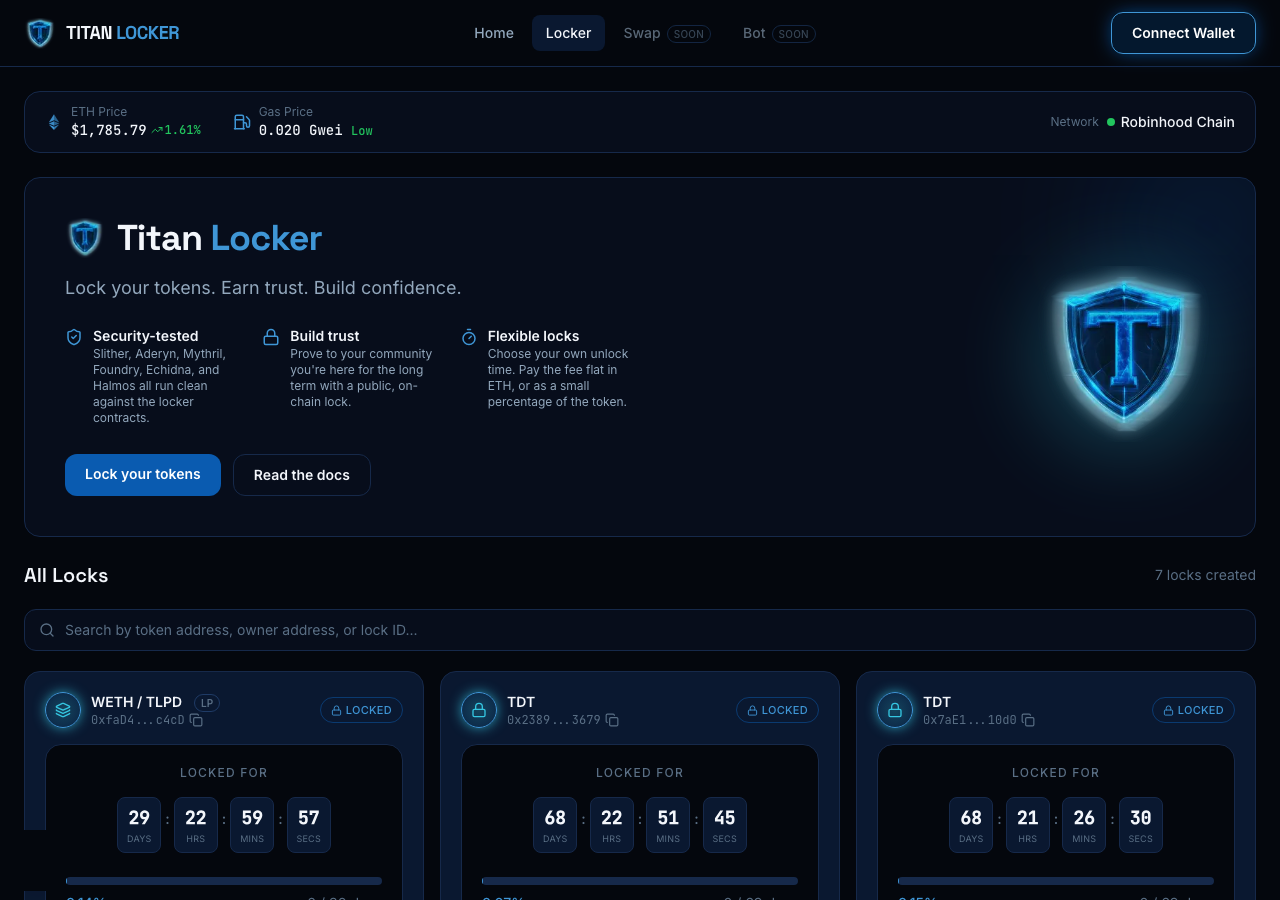
Task: Click the Titan Locker shield logo in header
Action: click(x=40, y=33)
